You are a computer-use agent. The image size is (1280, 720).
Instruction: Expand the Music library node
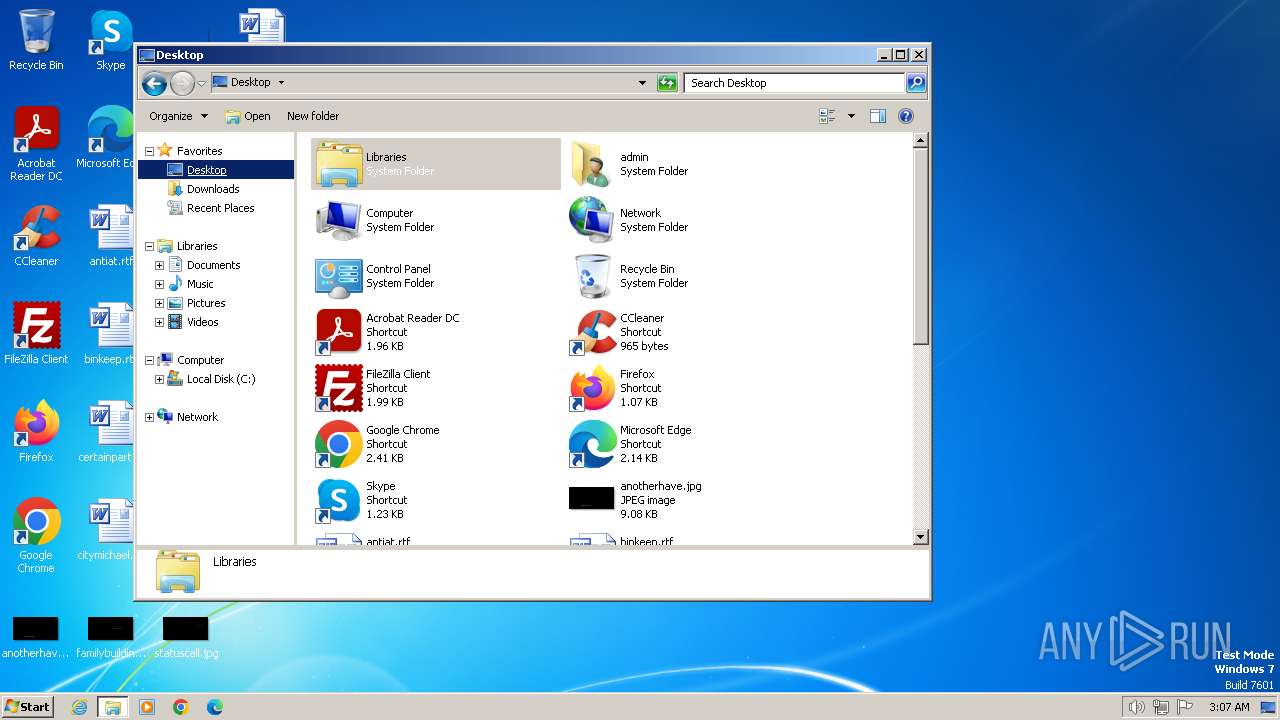159,284
